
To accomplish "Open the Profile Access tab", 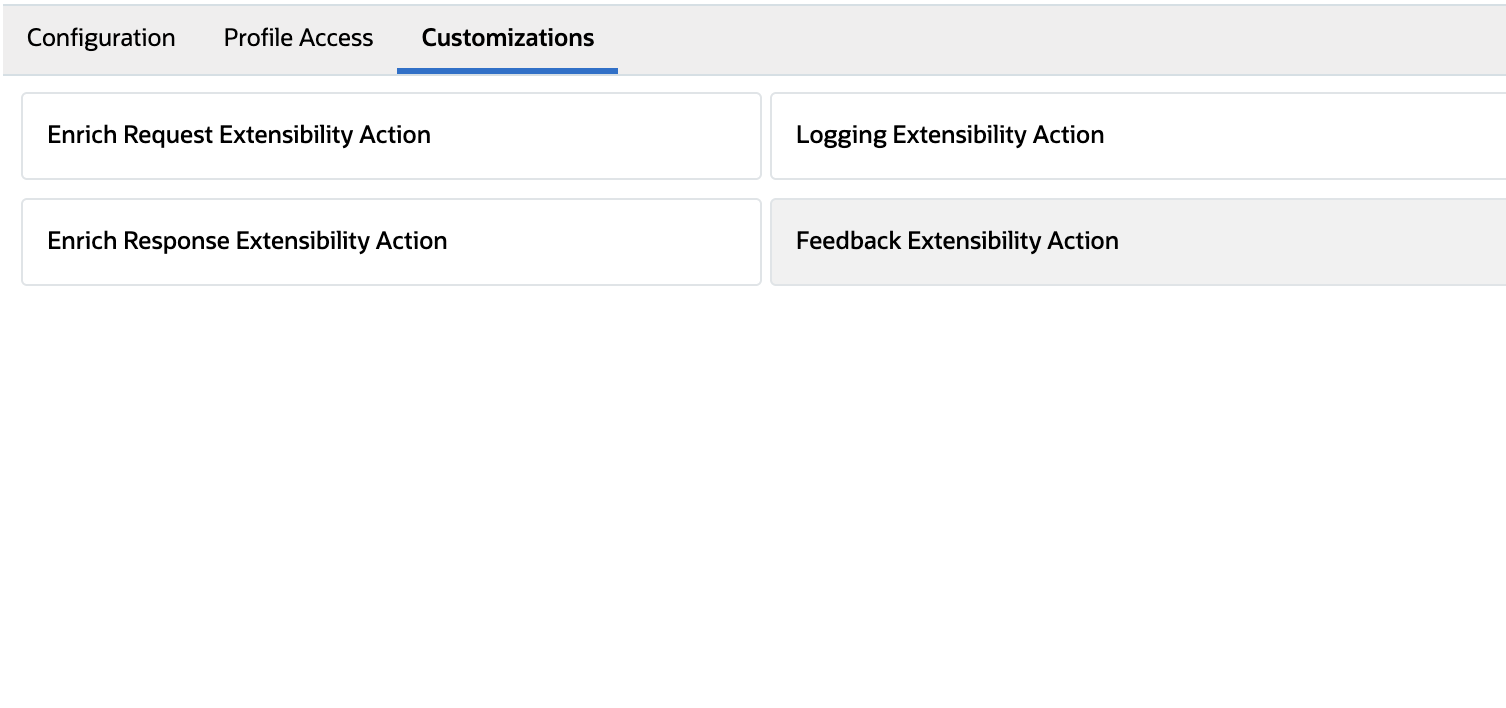I will pos(297,38).
